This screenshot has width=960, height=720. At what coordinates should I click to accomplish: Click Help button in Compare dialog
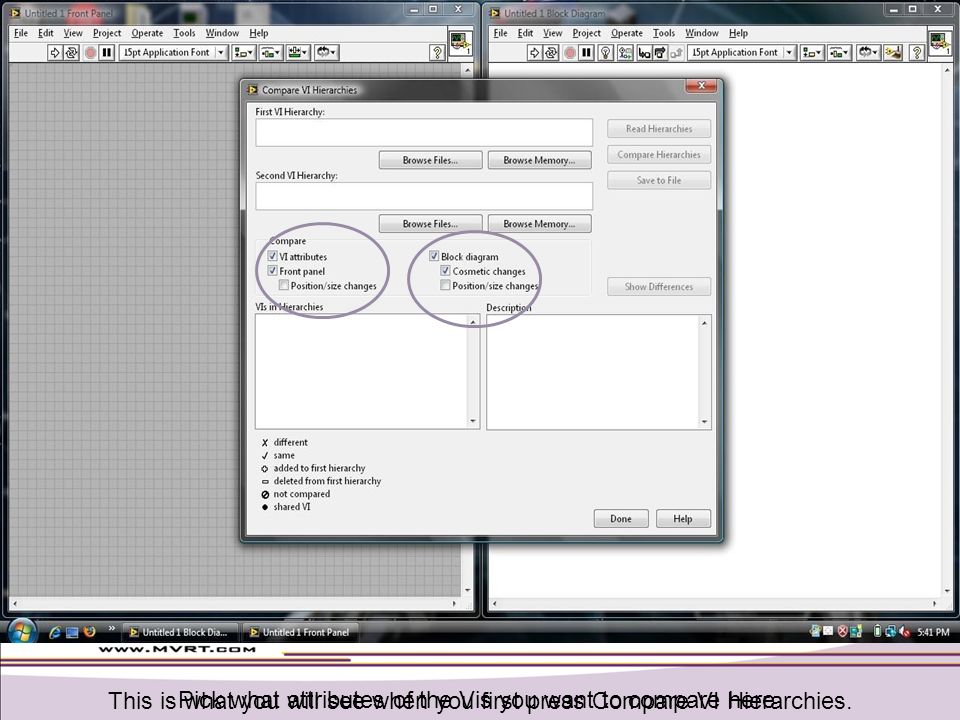click(683, 519)
